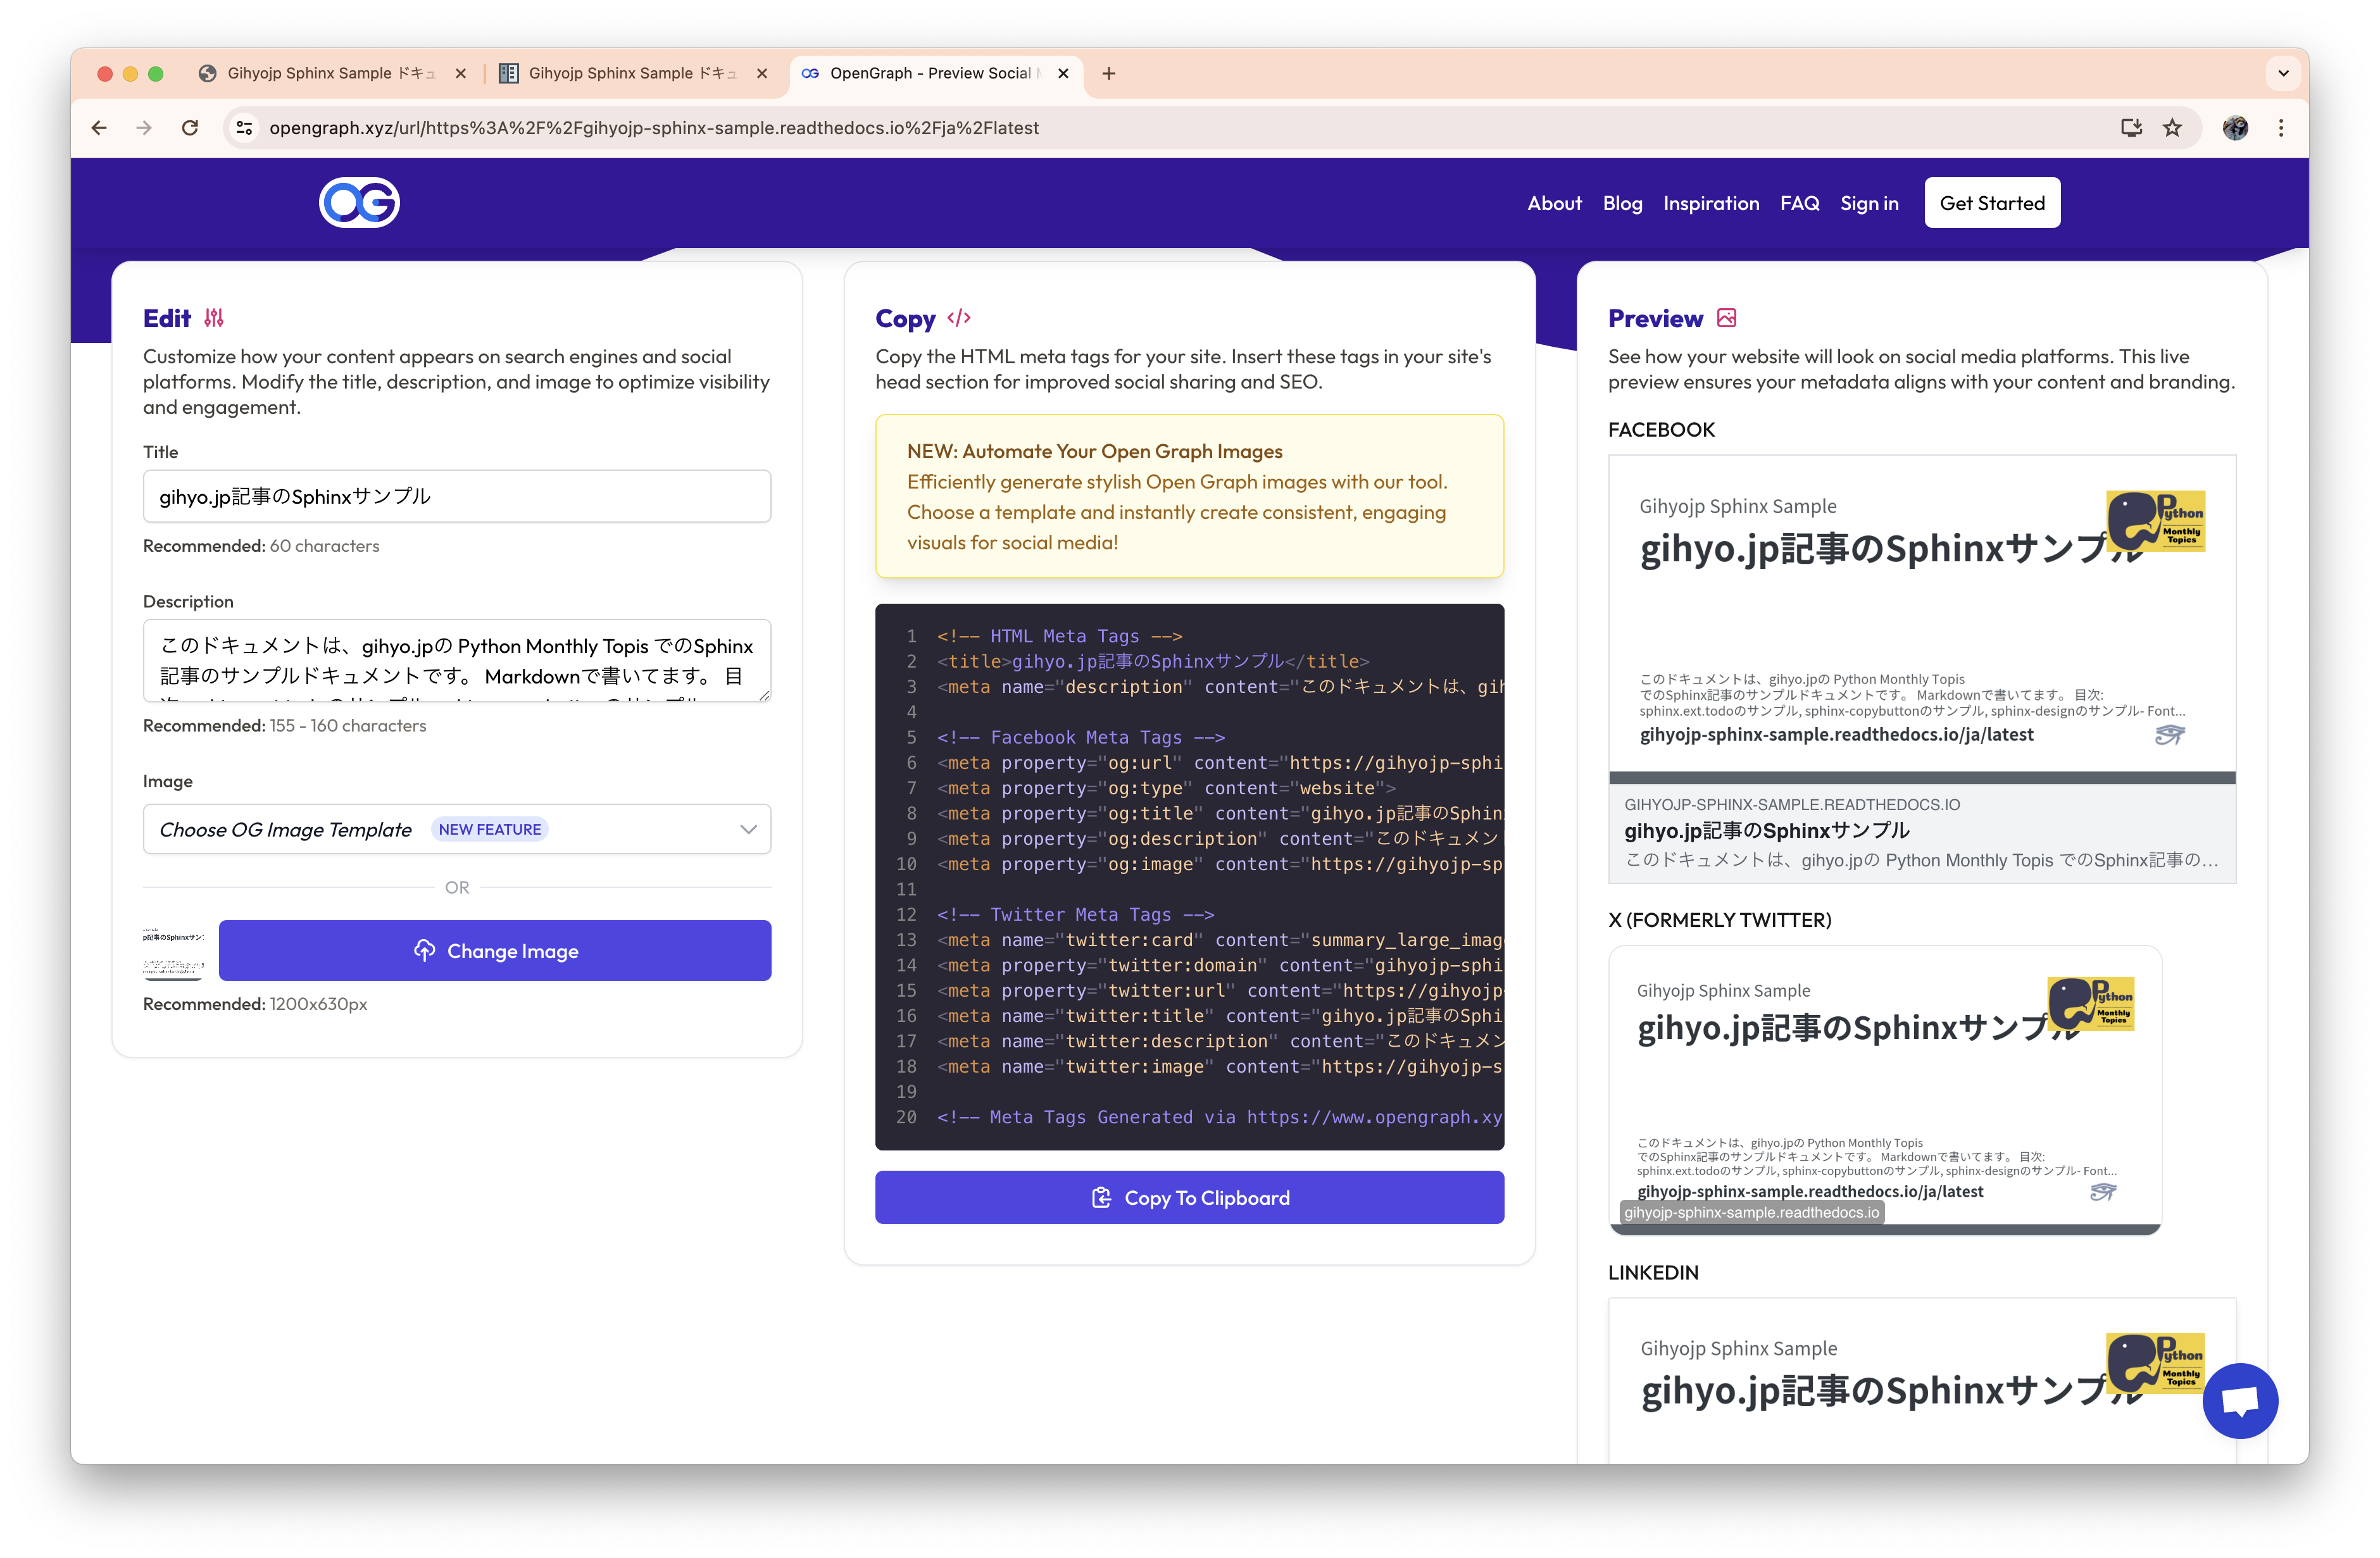2380x1558 pixels.
Task: Open Chrome three-dot menu
Action: click(2281, 128)
